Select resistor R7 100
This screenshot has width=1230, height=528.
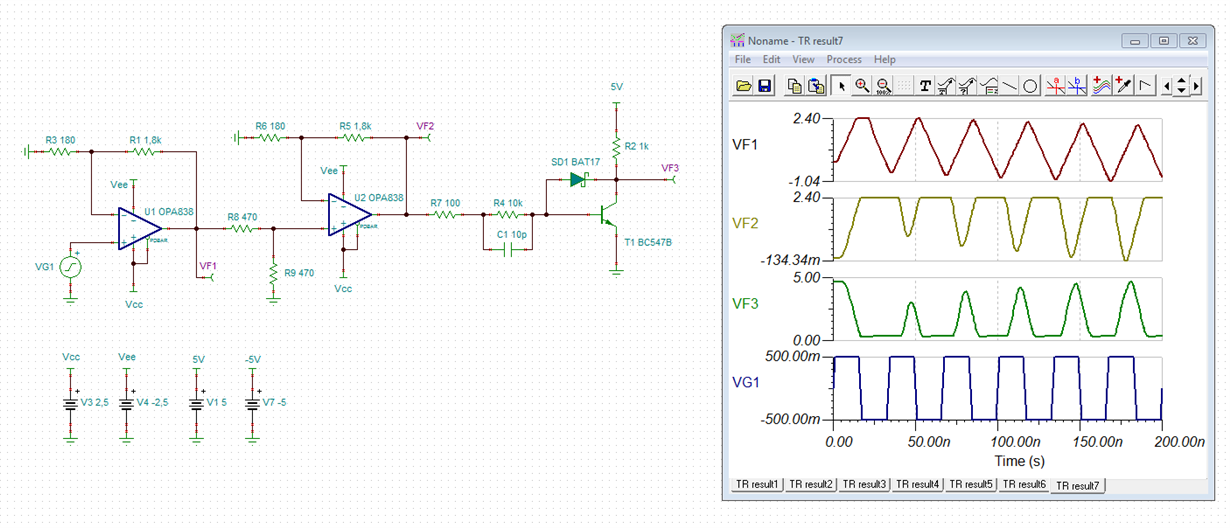[x=446, y=214]
